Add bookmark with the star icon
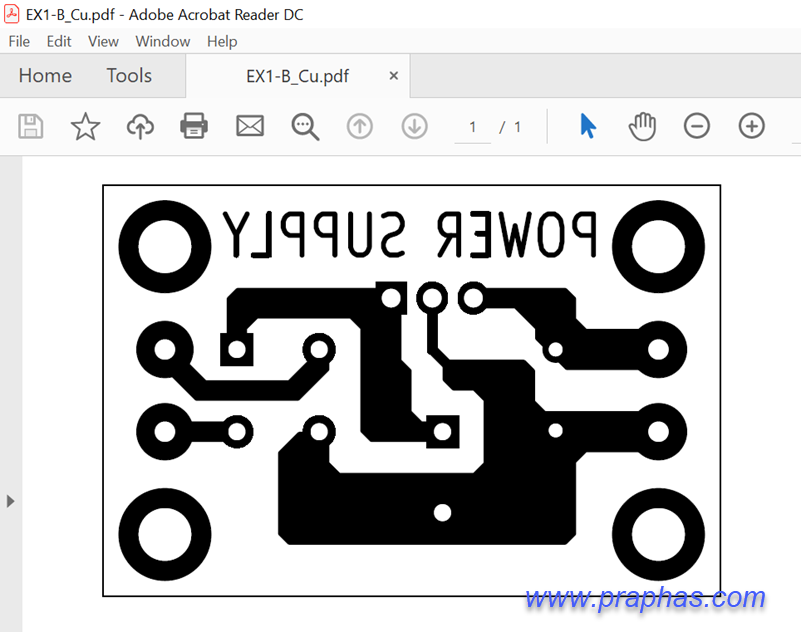This screenshot has width=801, height=632. (85, 126)
